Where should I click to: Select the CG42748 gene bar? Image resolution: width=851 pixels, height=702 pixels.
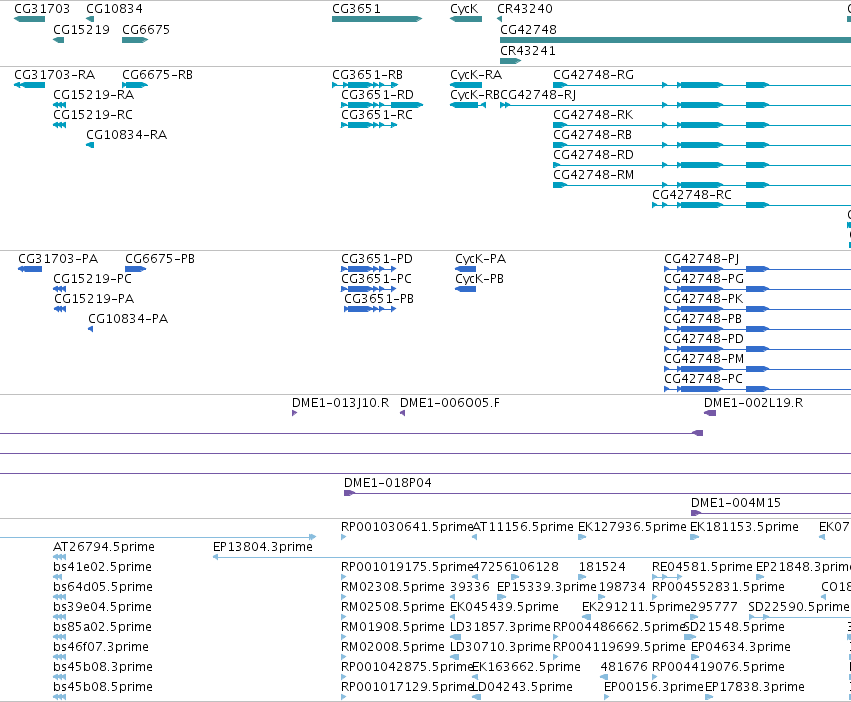[675, 40]
